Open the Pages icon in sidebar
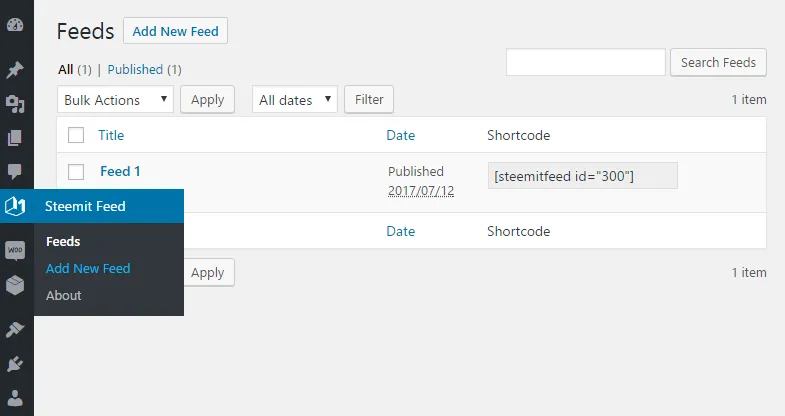The height and width of the screenshot is (416, 785). [15, 138]
